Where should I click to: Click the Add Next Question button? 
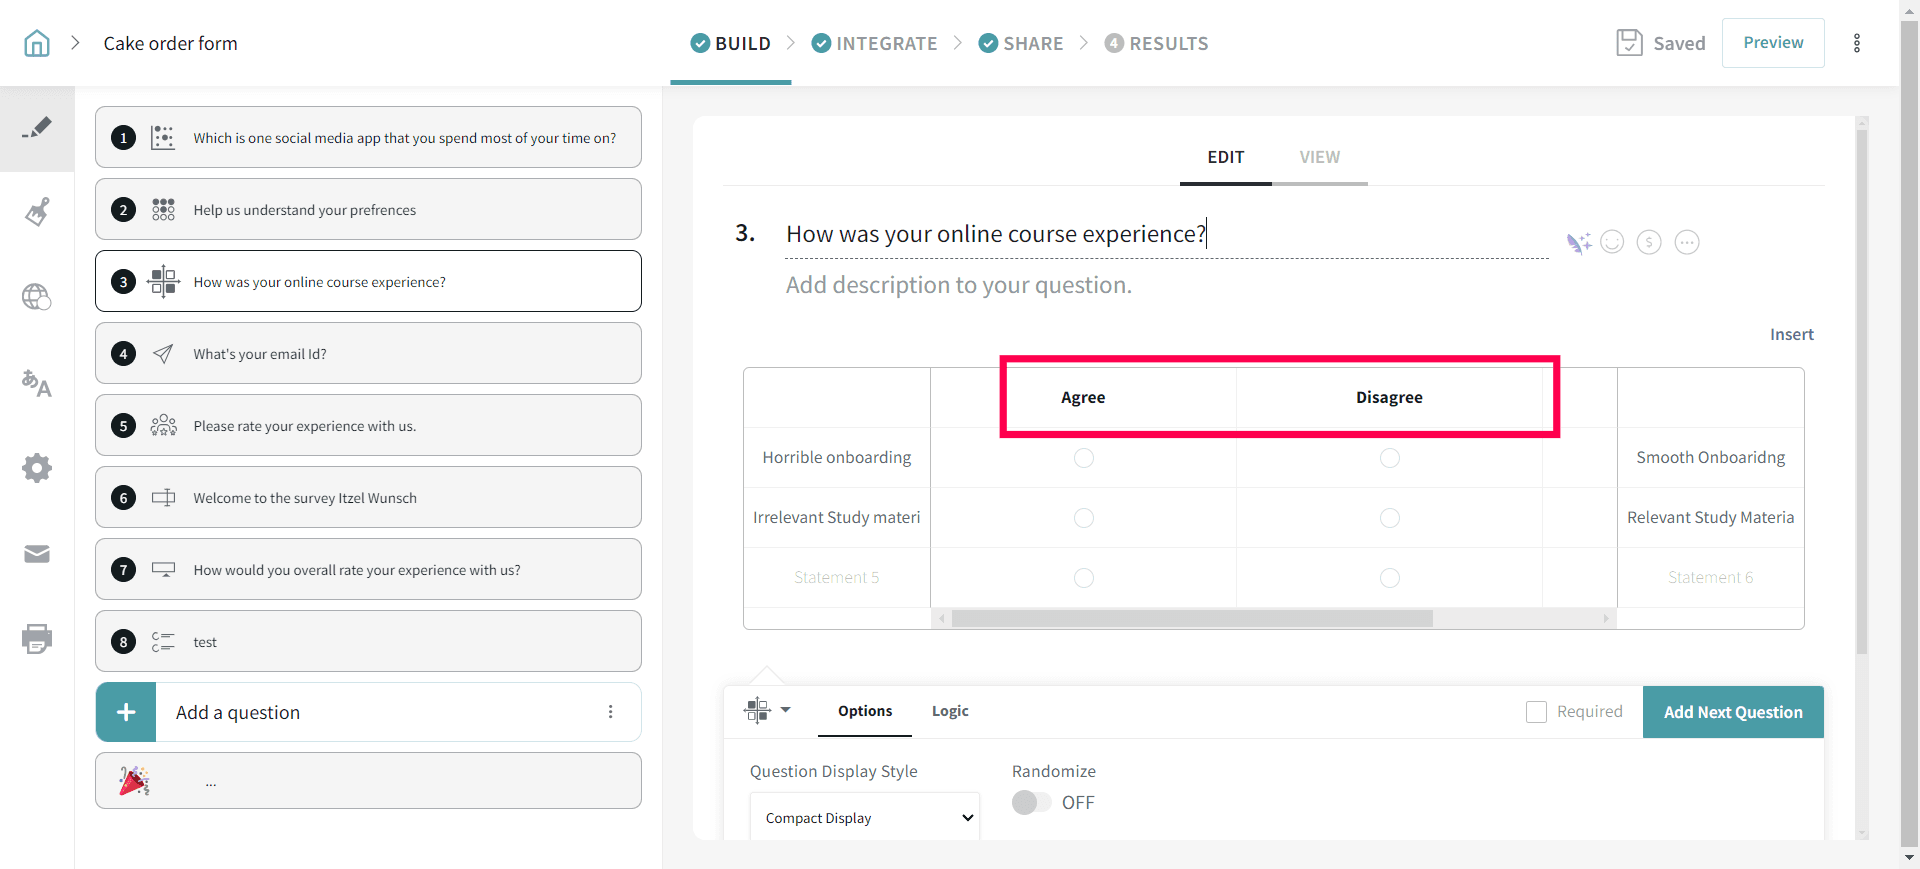pos(1732,712)
